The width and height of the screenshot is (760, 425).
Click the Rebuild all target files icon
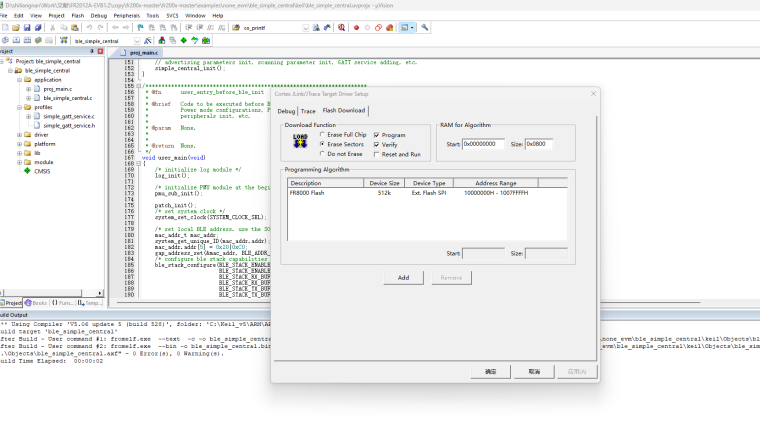[27, 41]
